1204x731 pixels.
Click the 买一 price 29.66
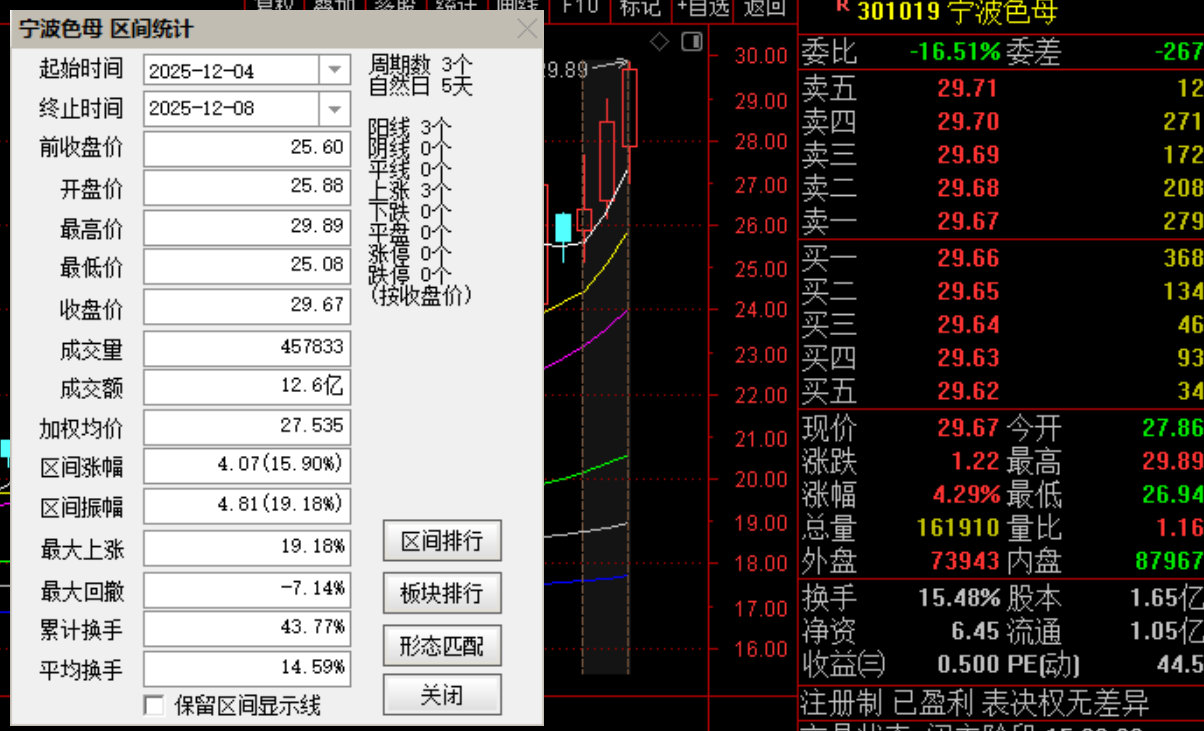click(x=968, y=259)
